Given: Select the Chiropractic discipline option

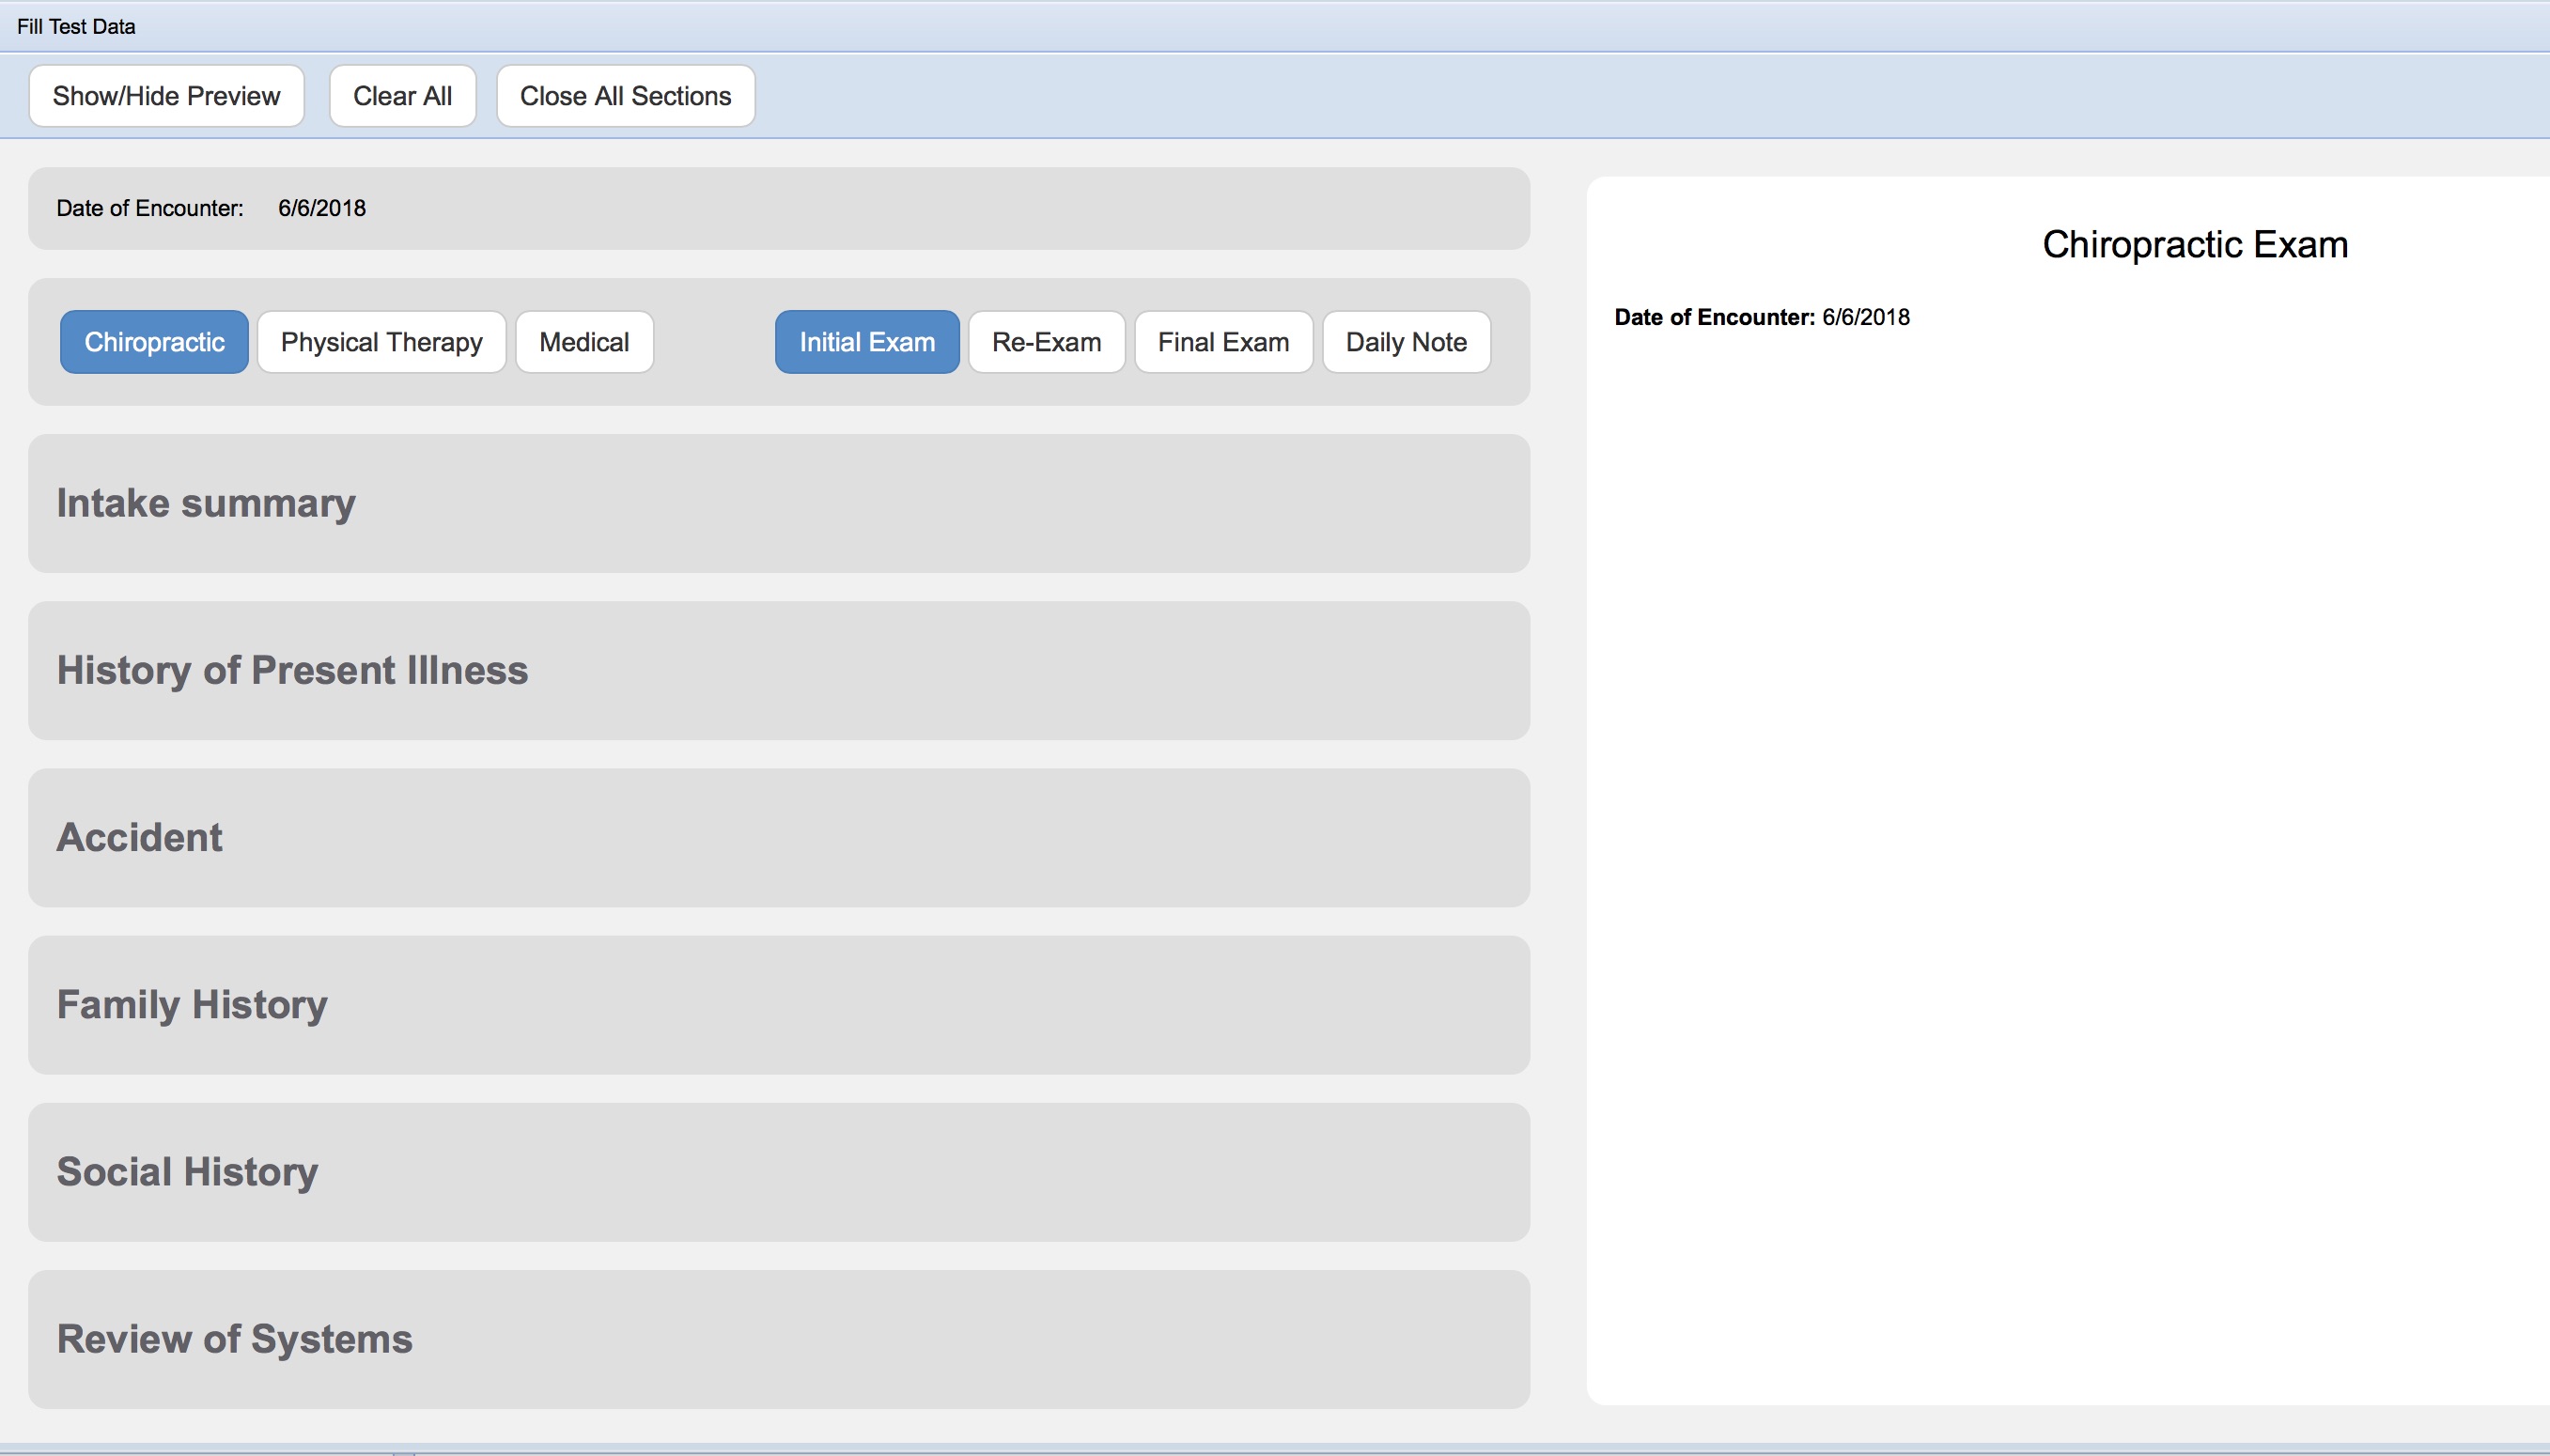Looking at the screenshot, I should click(154, 342).
